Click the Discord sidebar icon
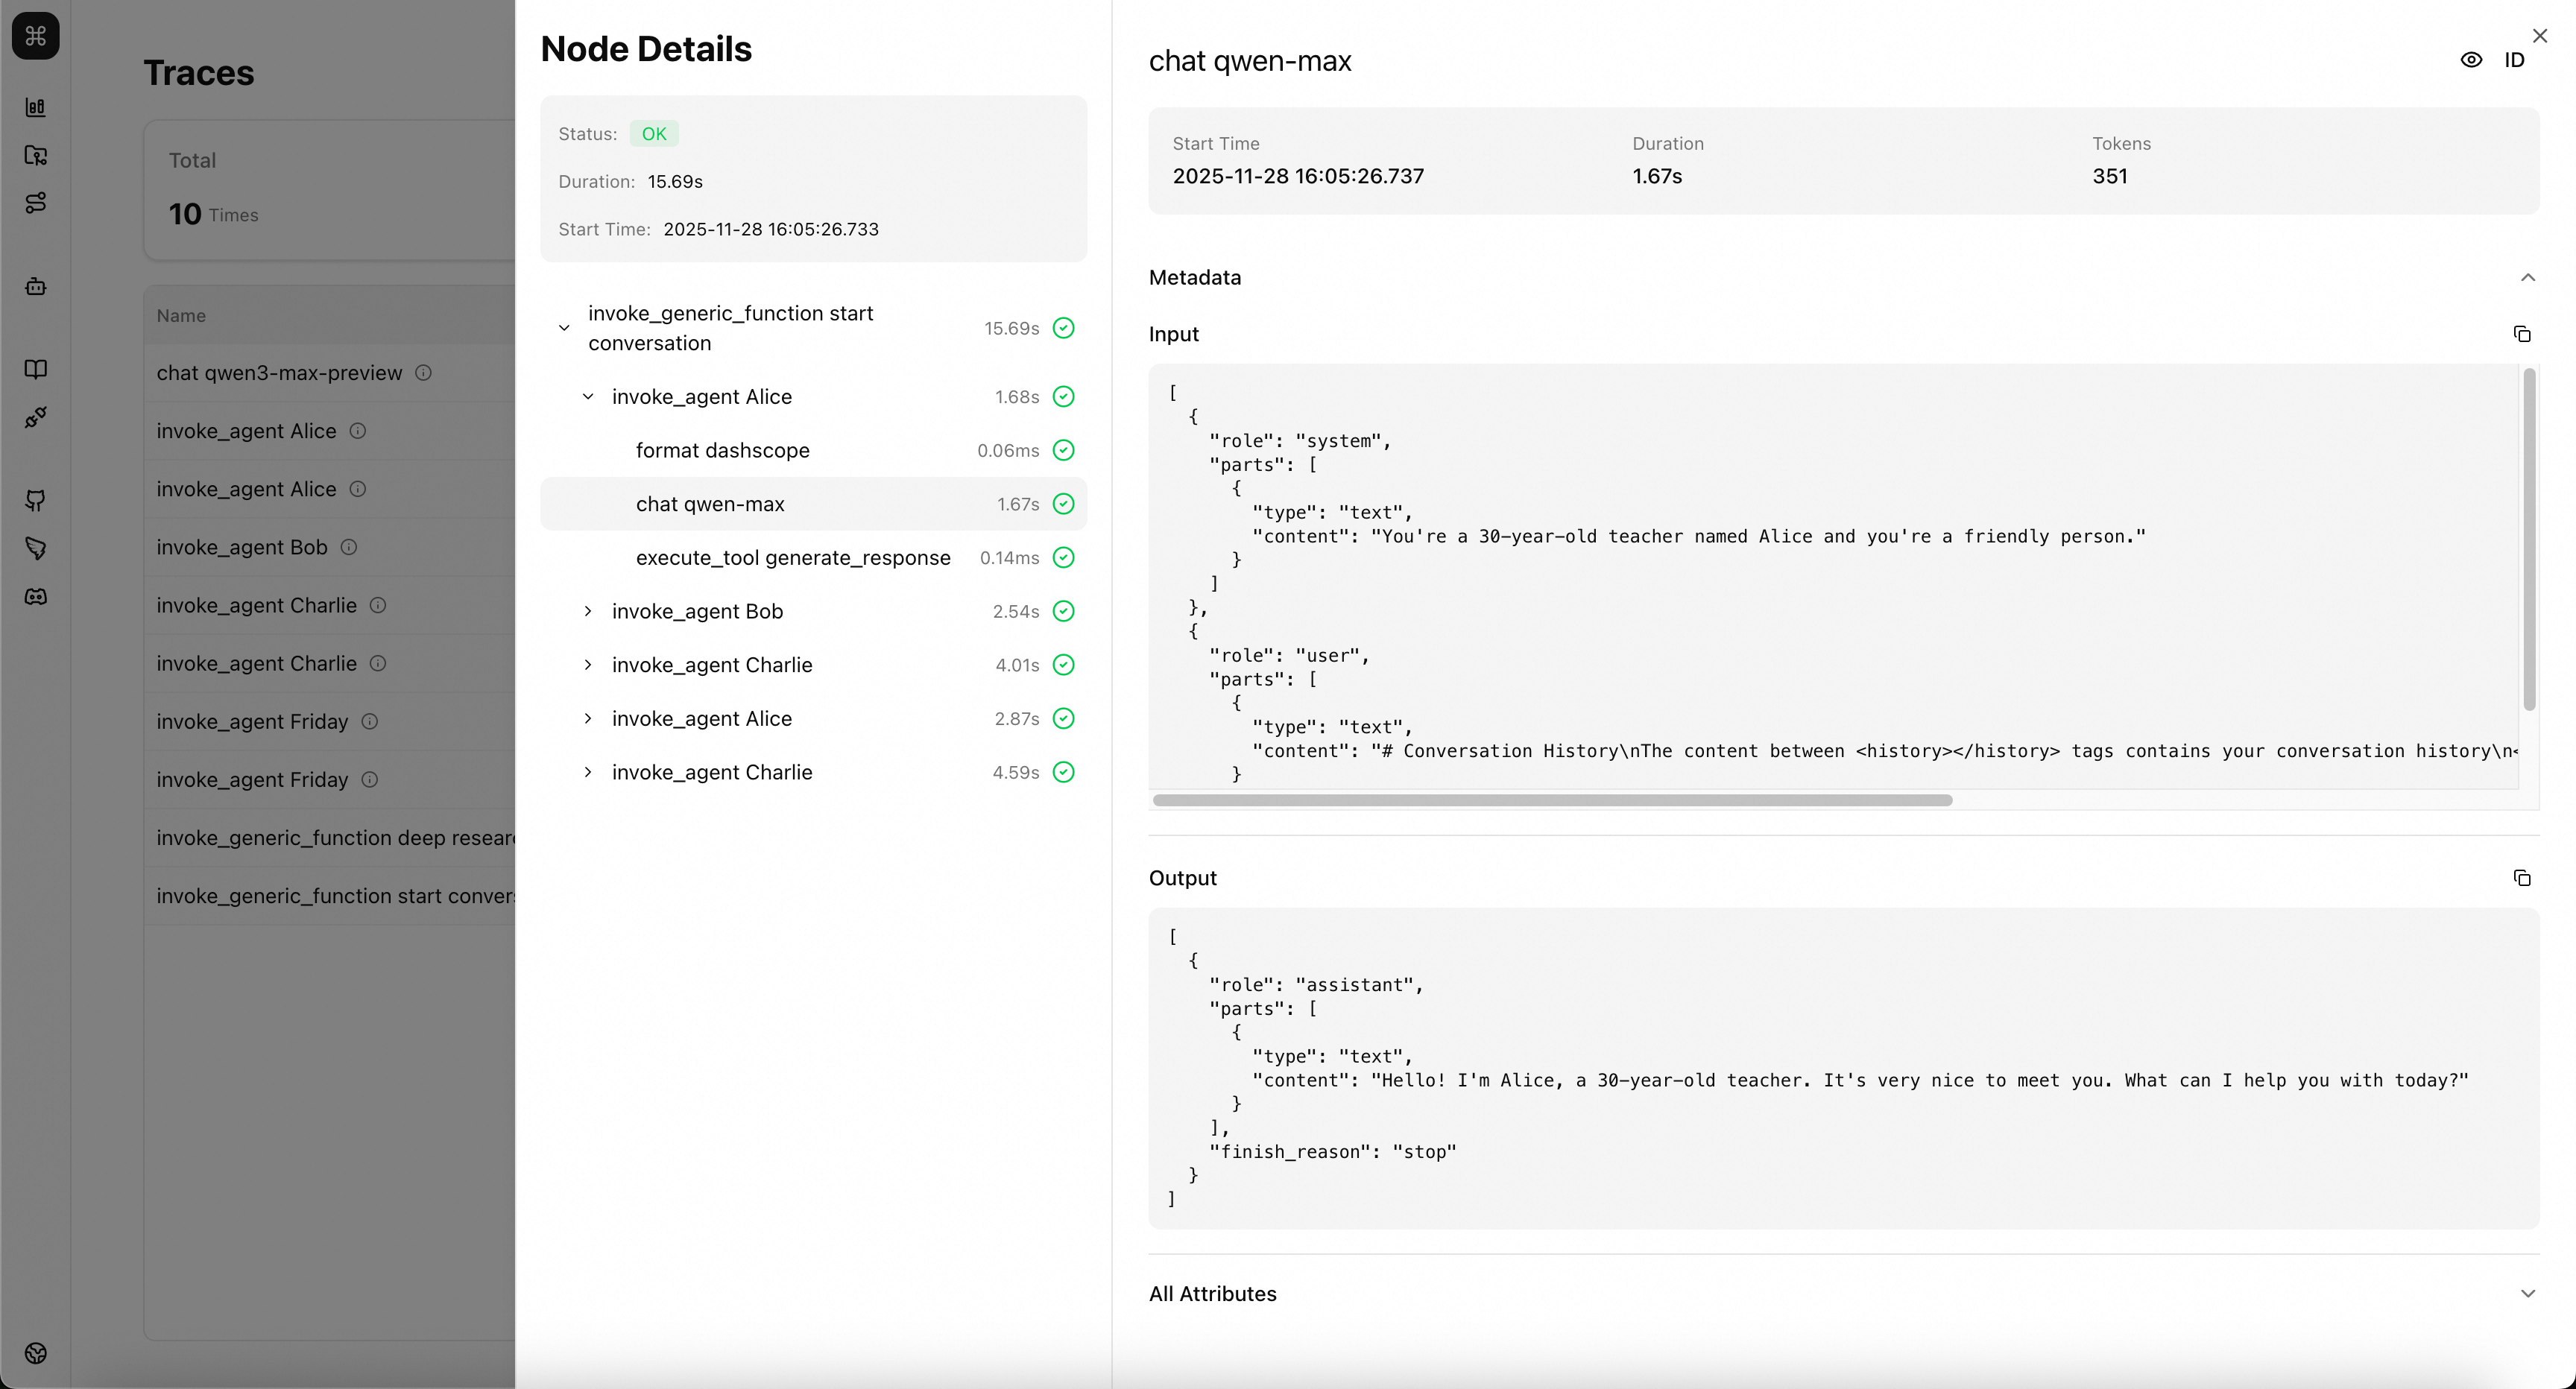 [36, 597]
